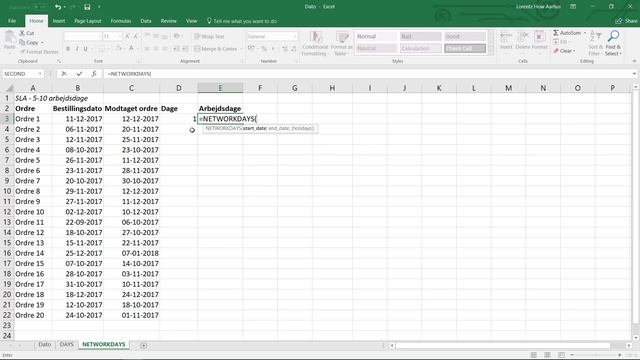640x360 pixels.
Task: Open the General number format dropdown
Action: (x=295, y=37)
